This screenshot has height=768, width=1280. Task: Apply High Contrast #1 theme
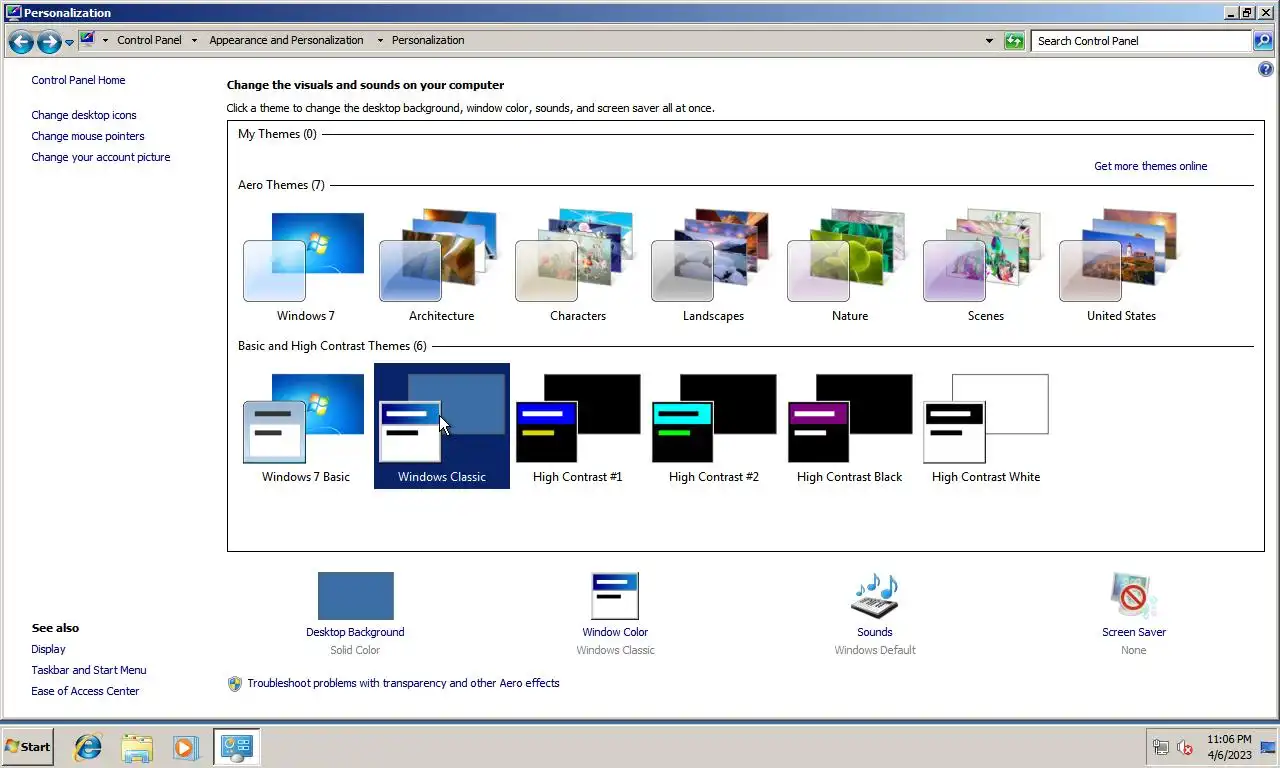[577, 427]
